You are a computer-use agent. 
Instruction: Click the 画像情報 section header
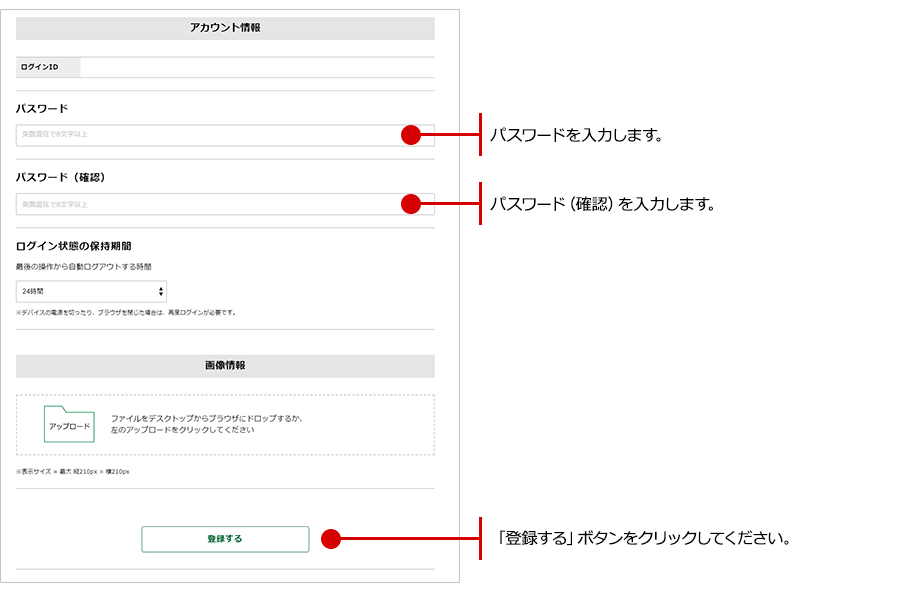(x=225, y=365)
